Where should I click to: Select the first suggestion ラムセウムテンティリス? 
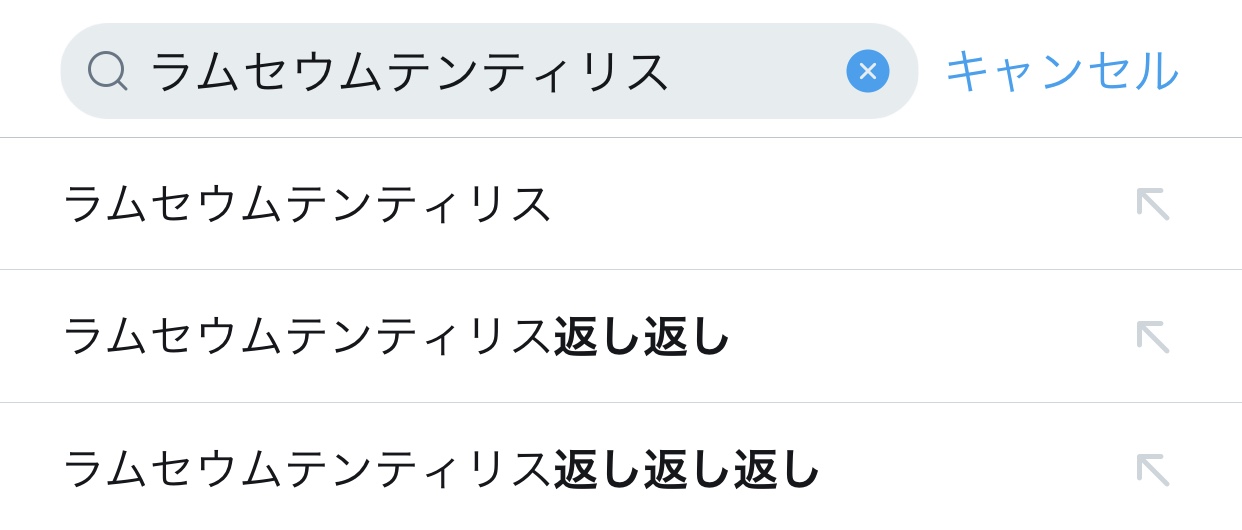pos(308,204)
